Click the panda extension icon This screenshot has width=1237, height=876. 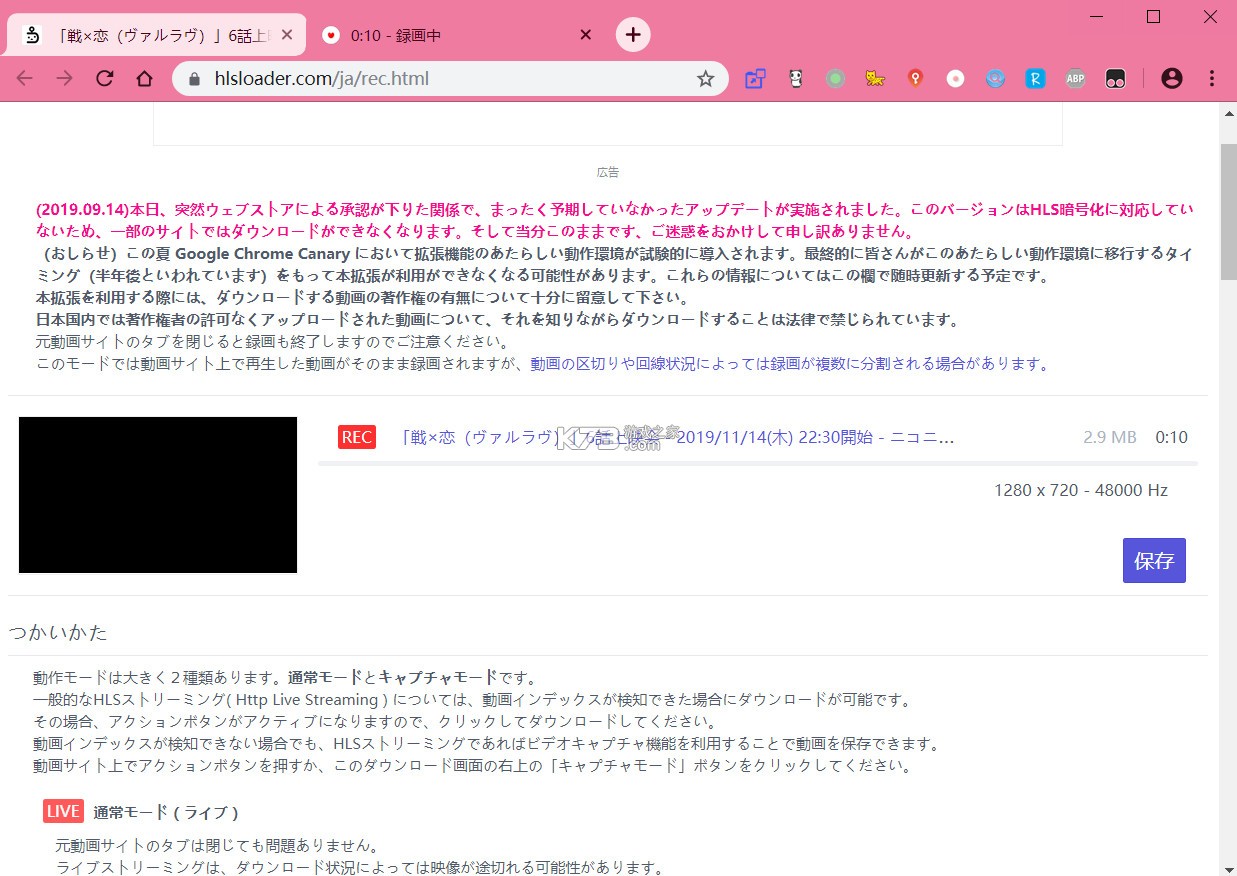click(x=795, y=78)
